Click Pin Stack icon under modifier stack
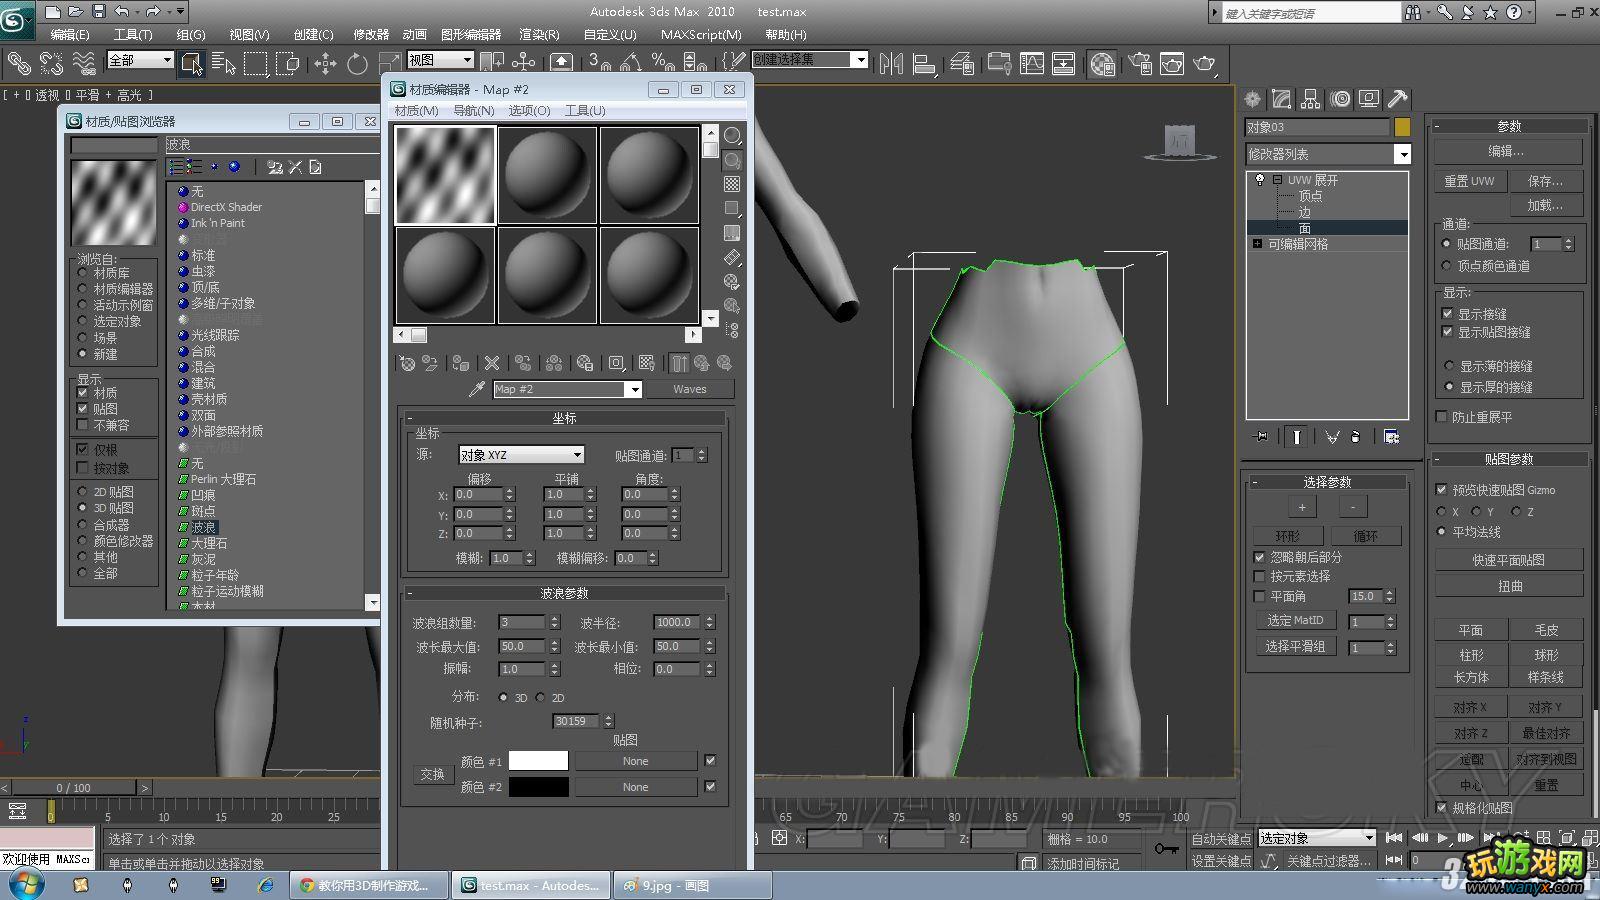 click(x=1261, y=437)
